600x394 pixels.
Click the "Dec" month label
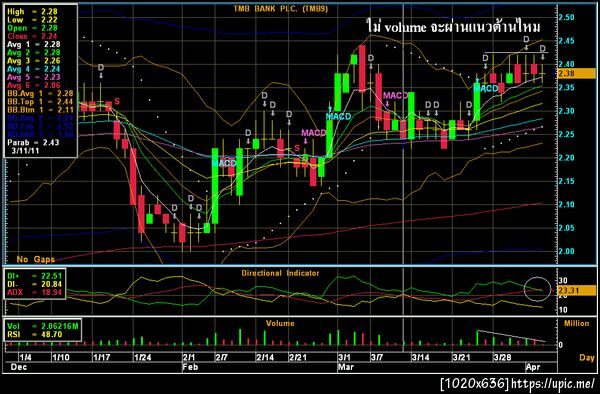(19, 367)
